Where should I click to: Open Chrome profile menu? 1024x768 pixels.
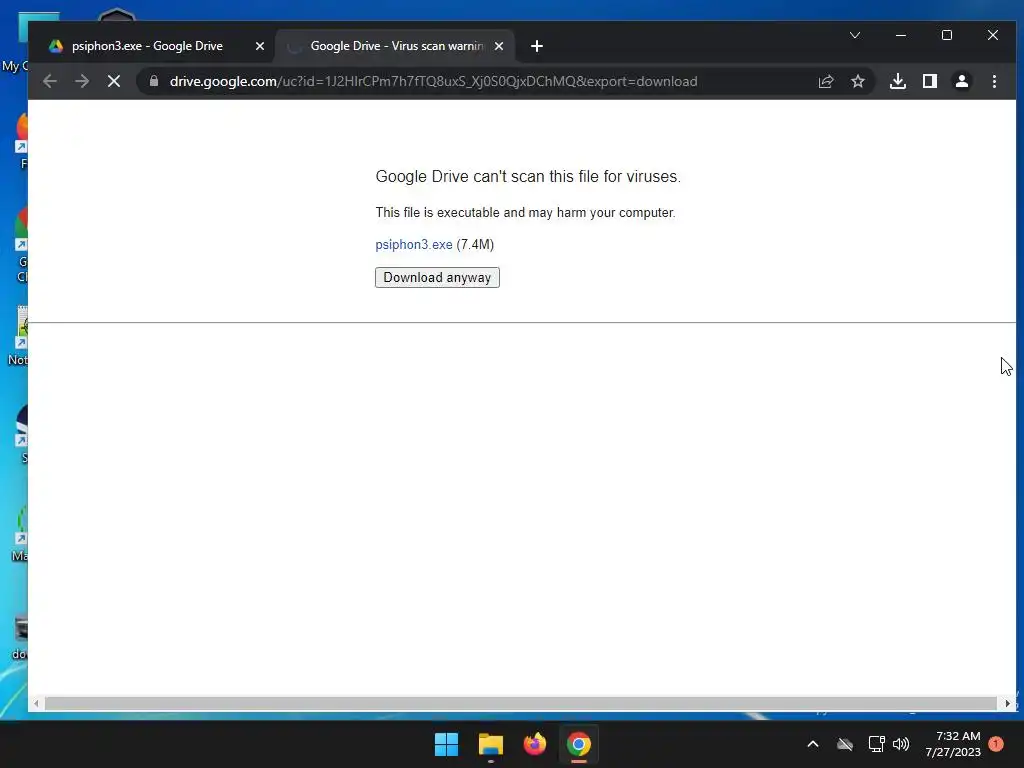tap(962, 81)
